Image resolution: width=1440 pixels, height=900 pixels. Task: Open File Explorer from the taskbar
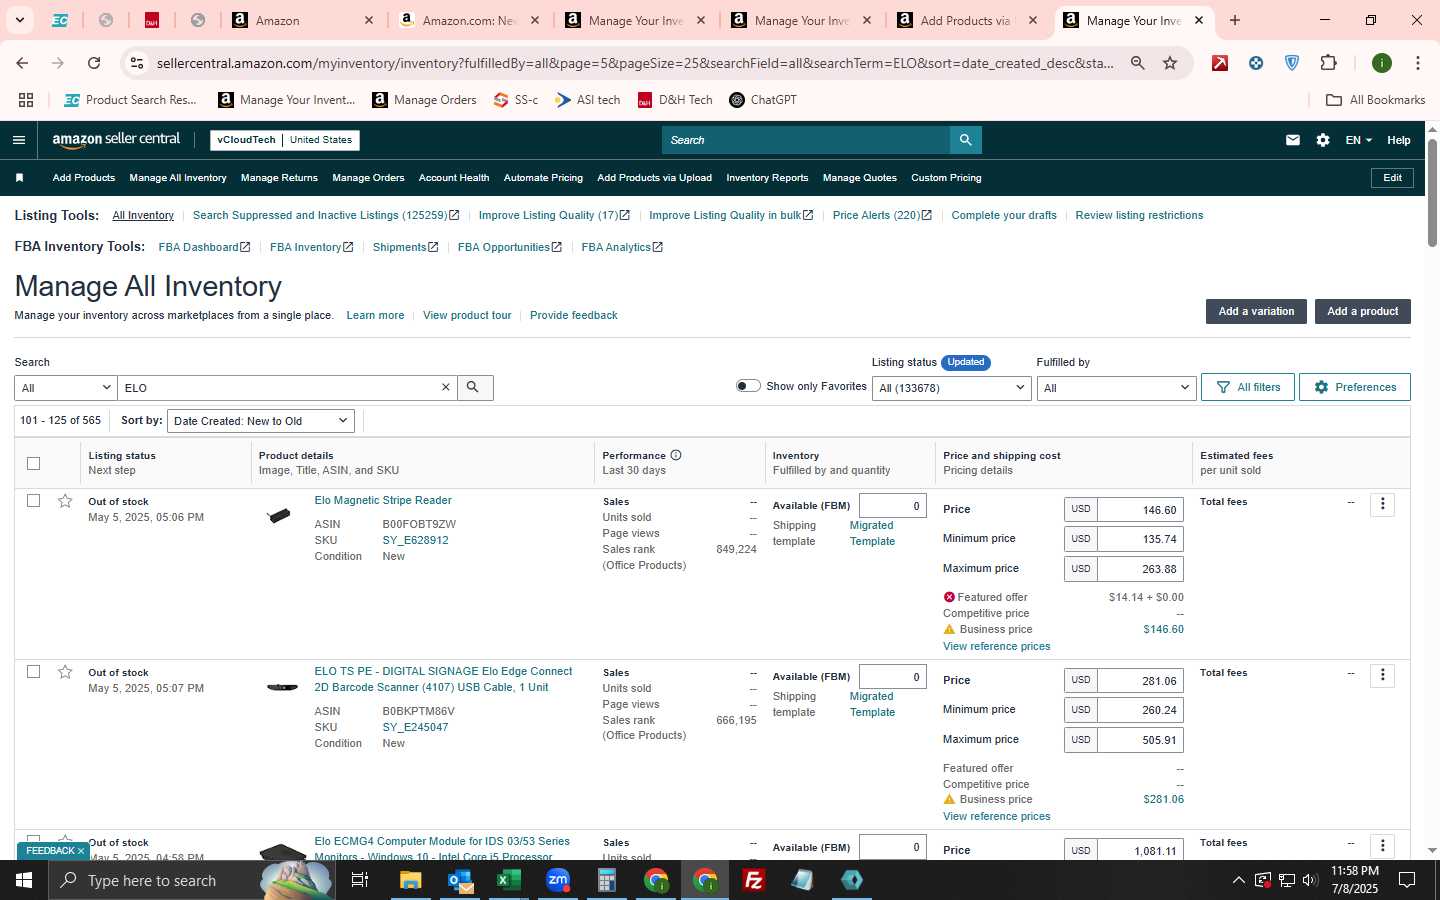411,880
